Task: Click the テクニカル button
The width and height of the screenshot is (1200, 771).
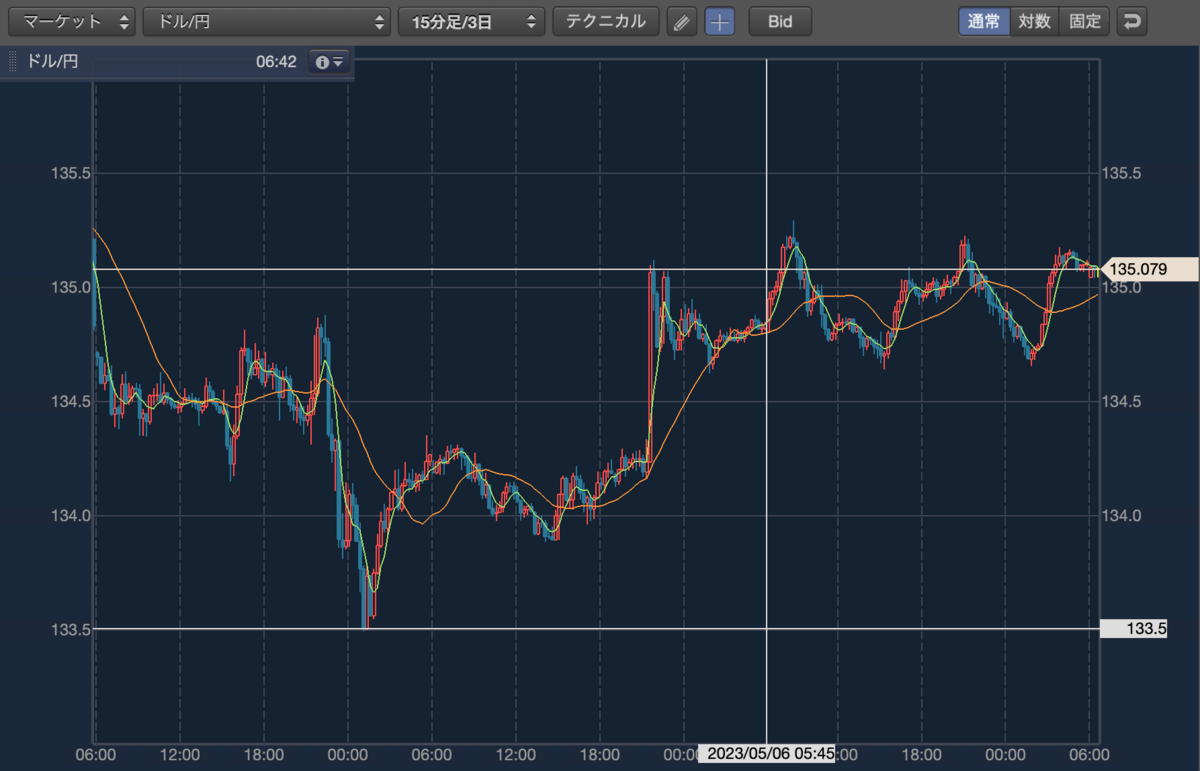Action: [606, 21]
